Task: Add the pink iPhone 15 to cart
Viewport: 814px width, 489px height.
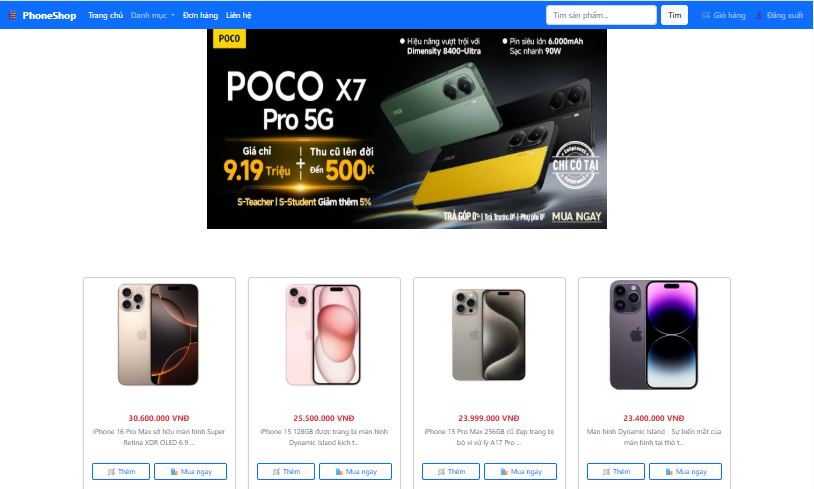Action: click(x=286, y=471)
